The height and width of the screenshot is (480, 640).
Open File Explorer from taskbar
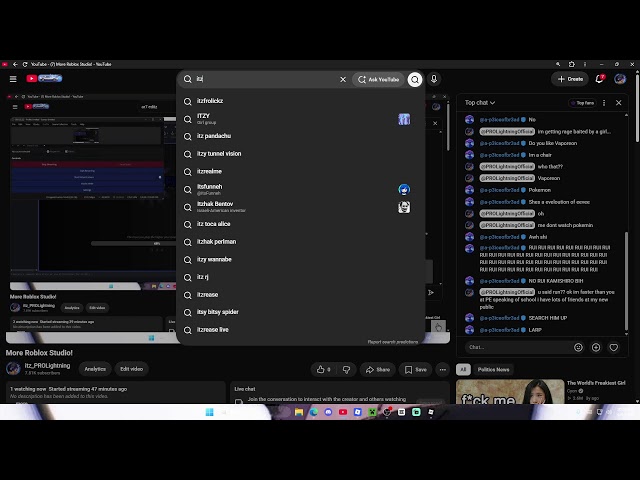pos(299,412)
